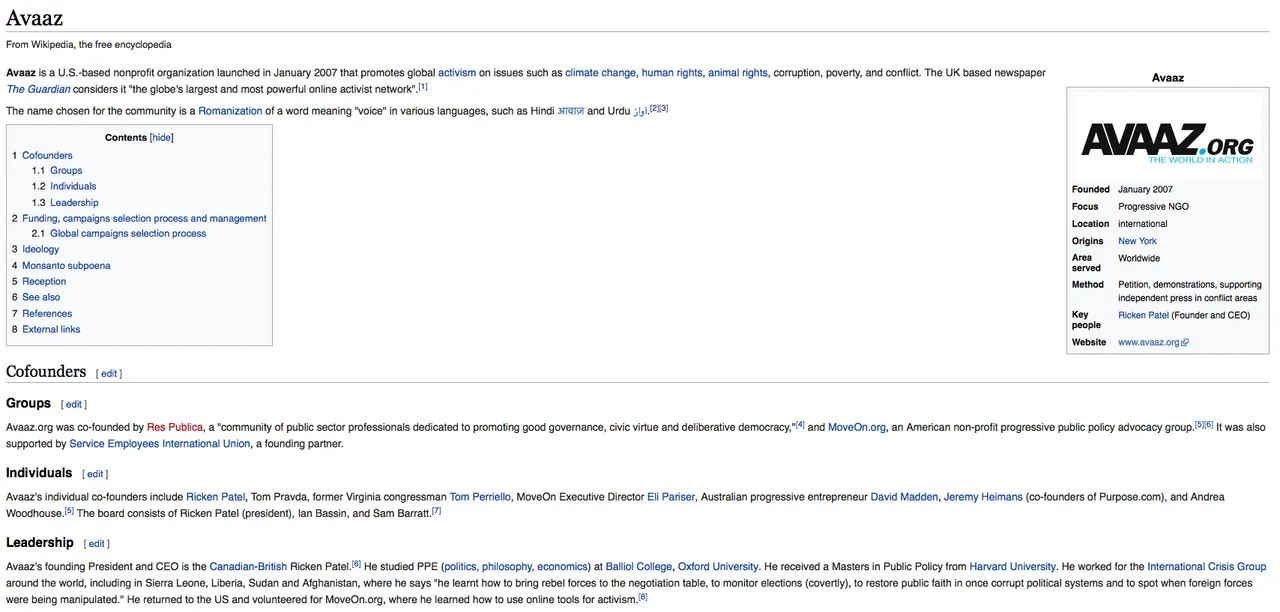Edit the Individuals subsection

[95, 475]
